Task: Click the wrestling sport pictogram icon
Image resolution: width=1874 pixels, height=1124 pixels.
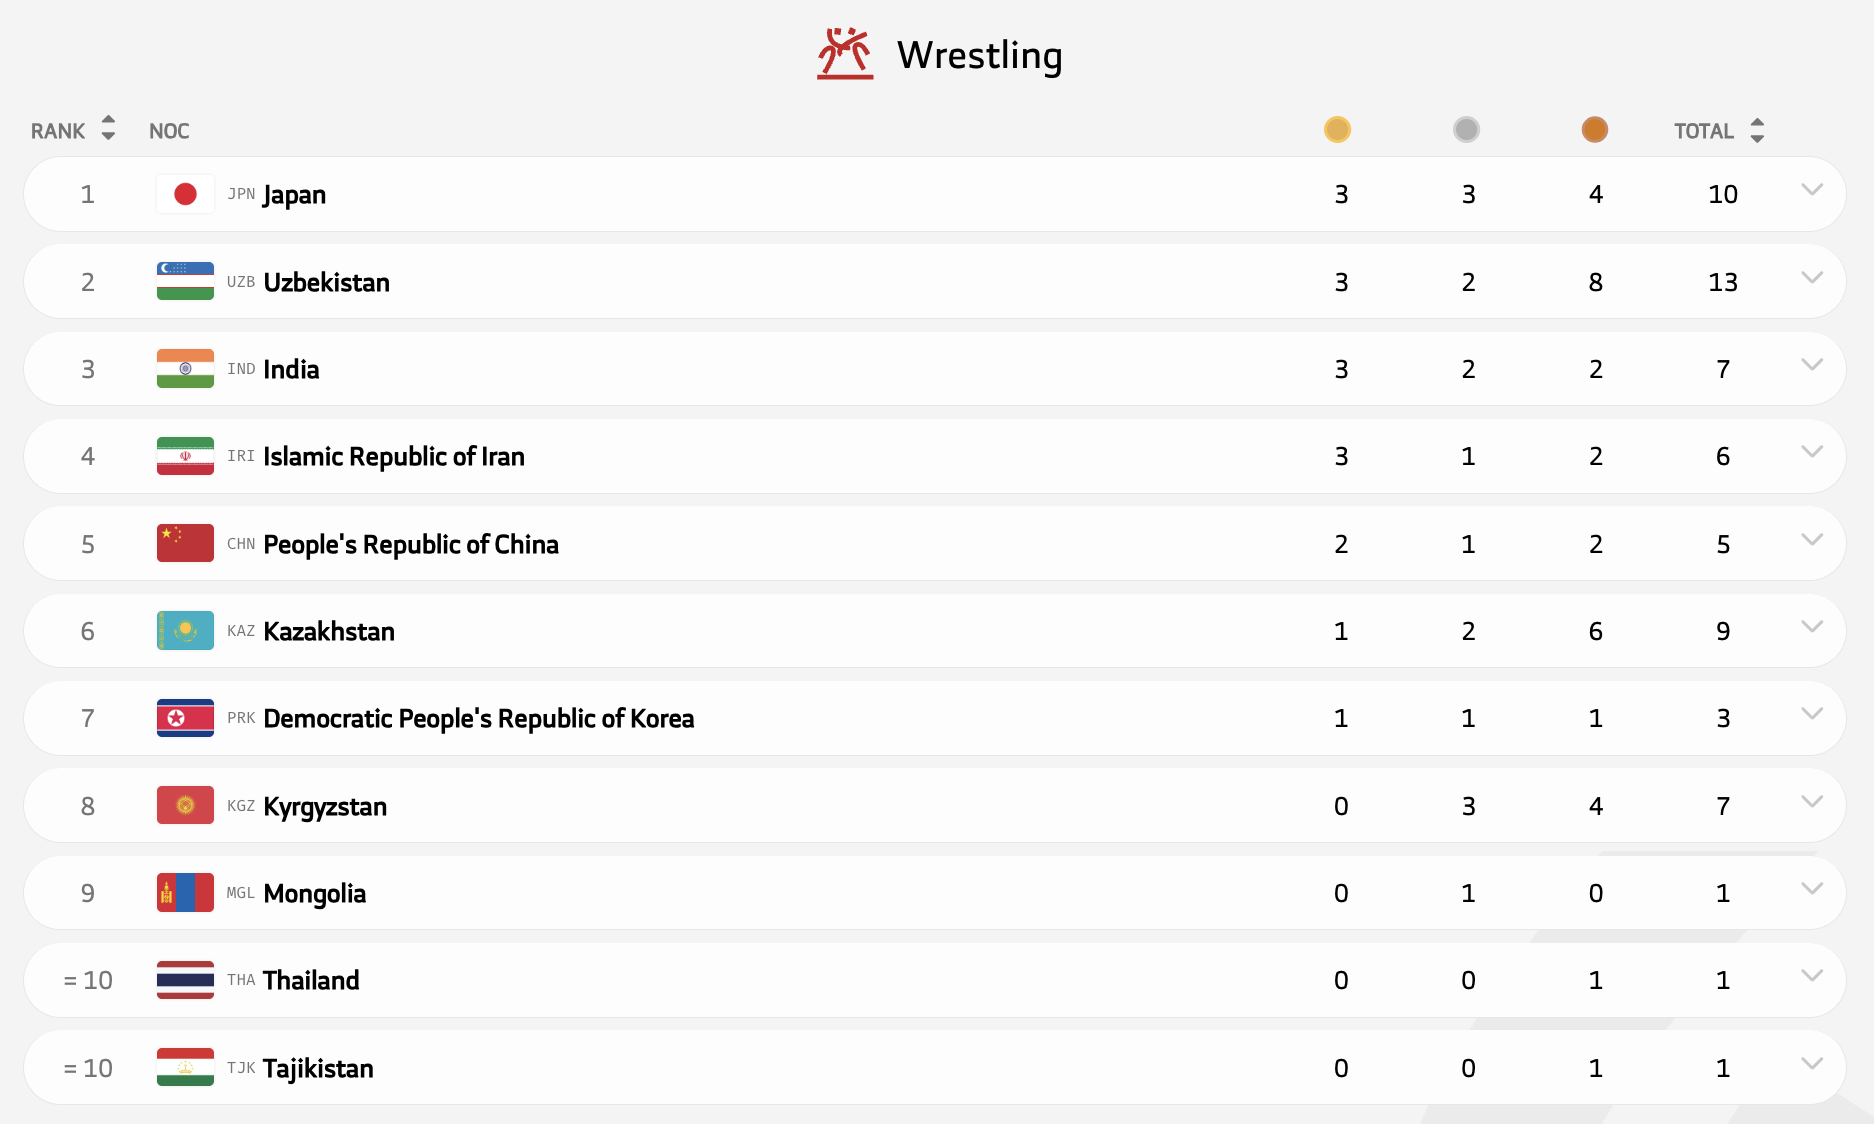Action: pos(845,54)
